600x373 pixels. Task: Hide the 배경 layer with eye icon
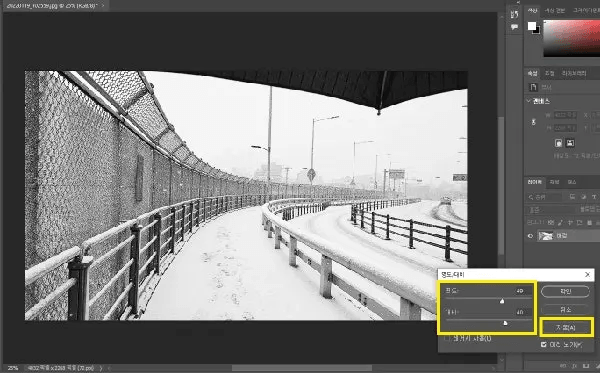tap(530, 236)
